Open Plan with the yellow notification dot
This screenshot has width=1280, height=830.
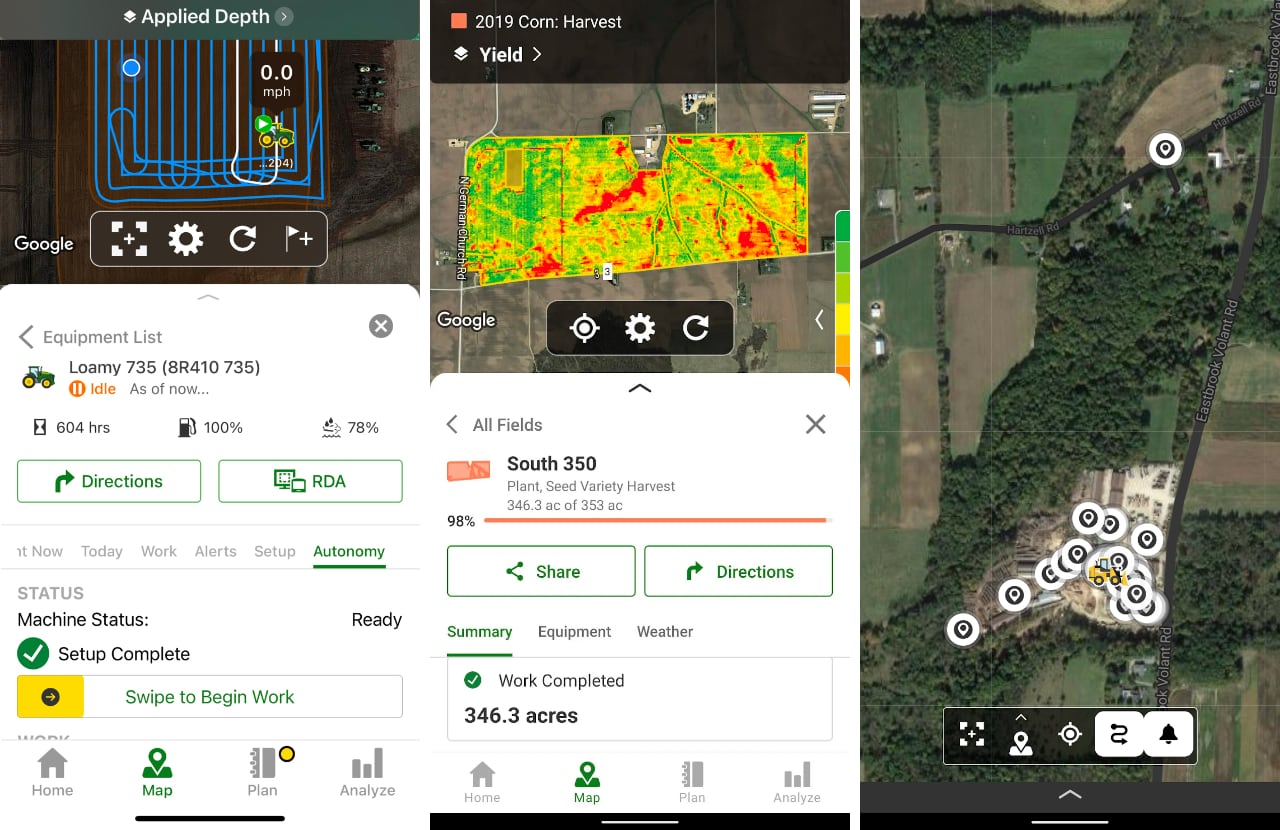click(263, 773)
